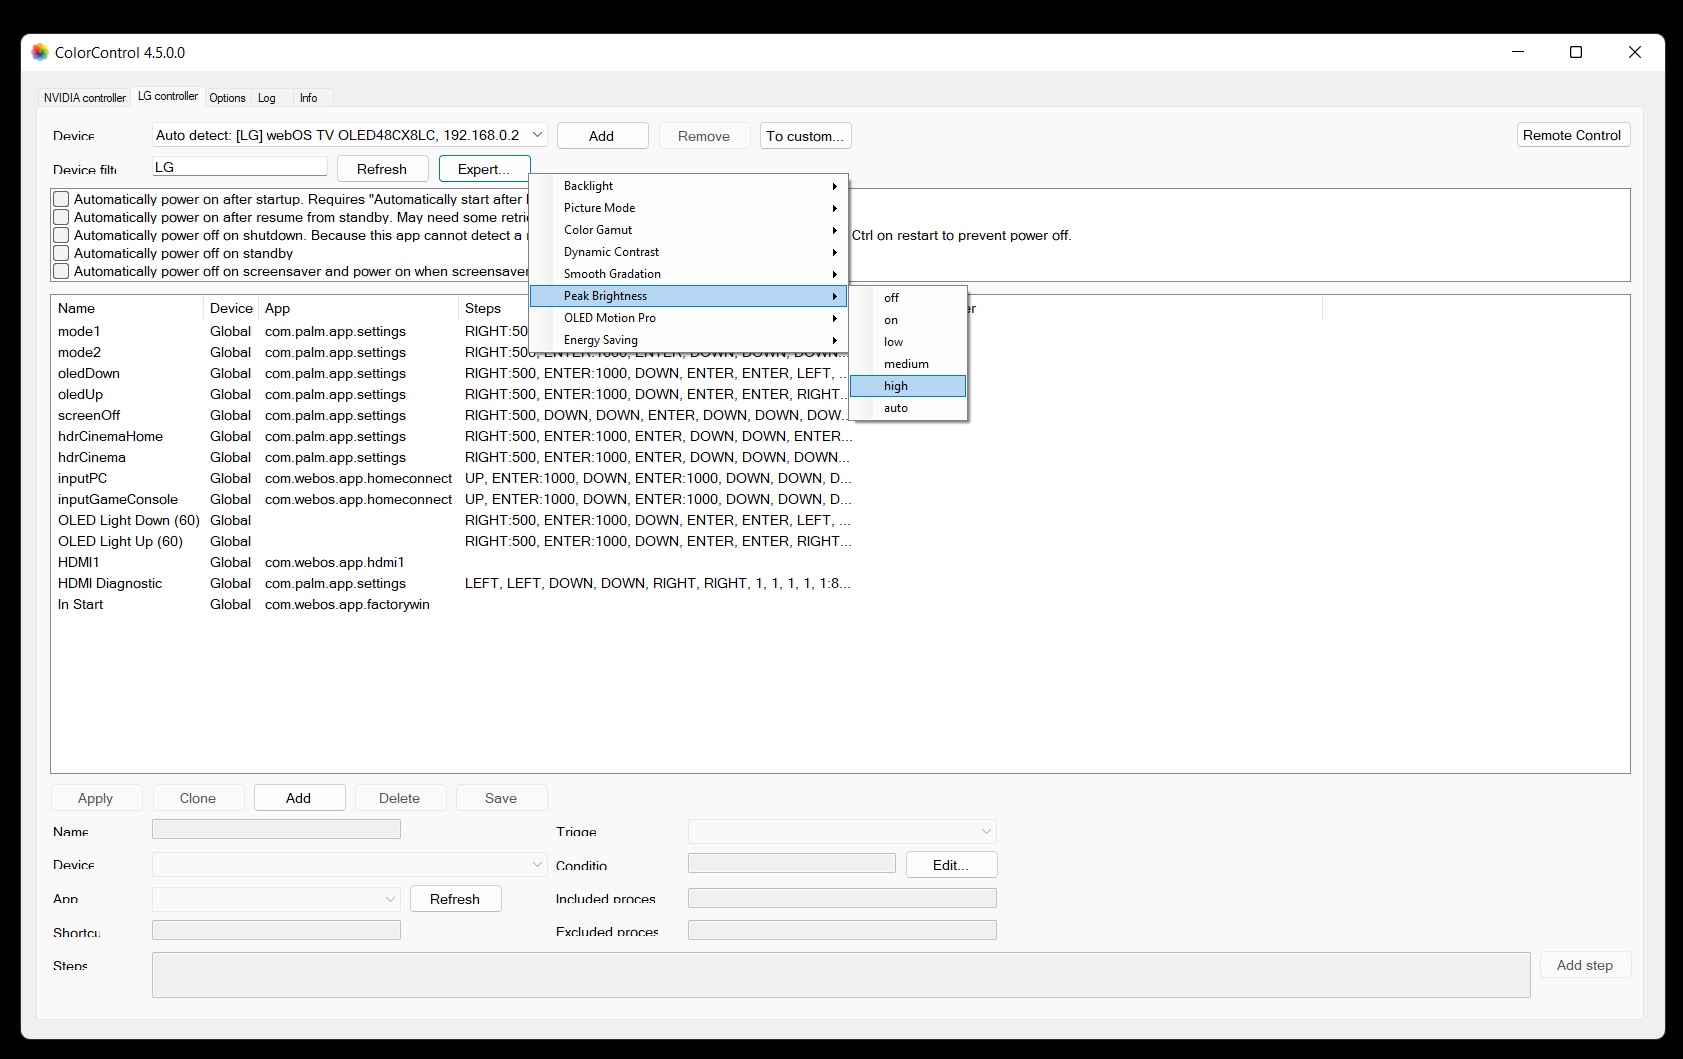Open the preset Device dropdown

click(x=349, y=864)
